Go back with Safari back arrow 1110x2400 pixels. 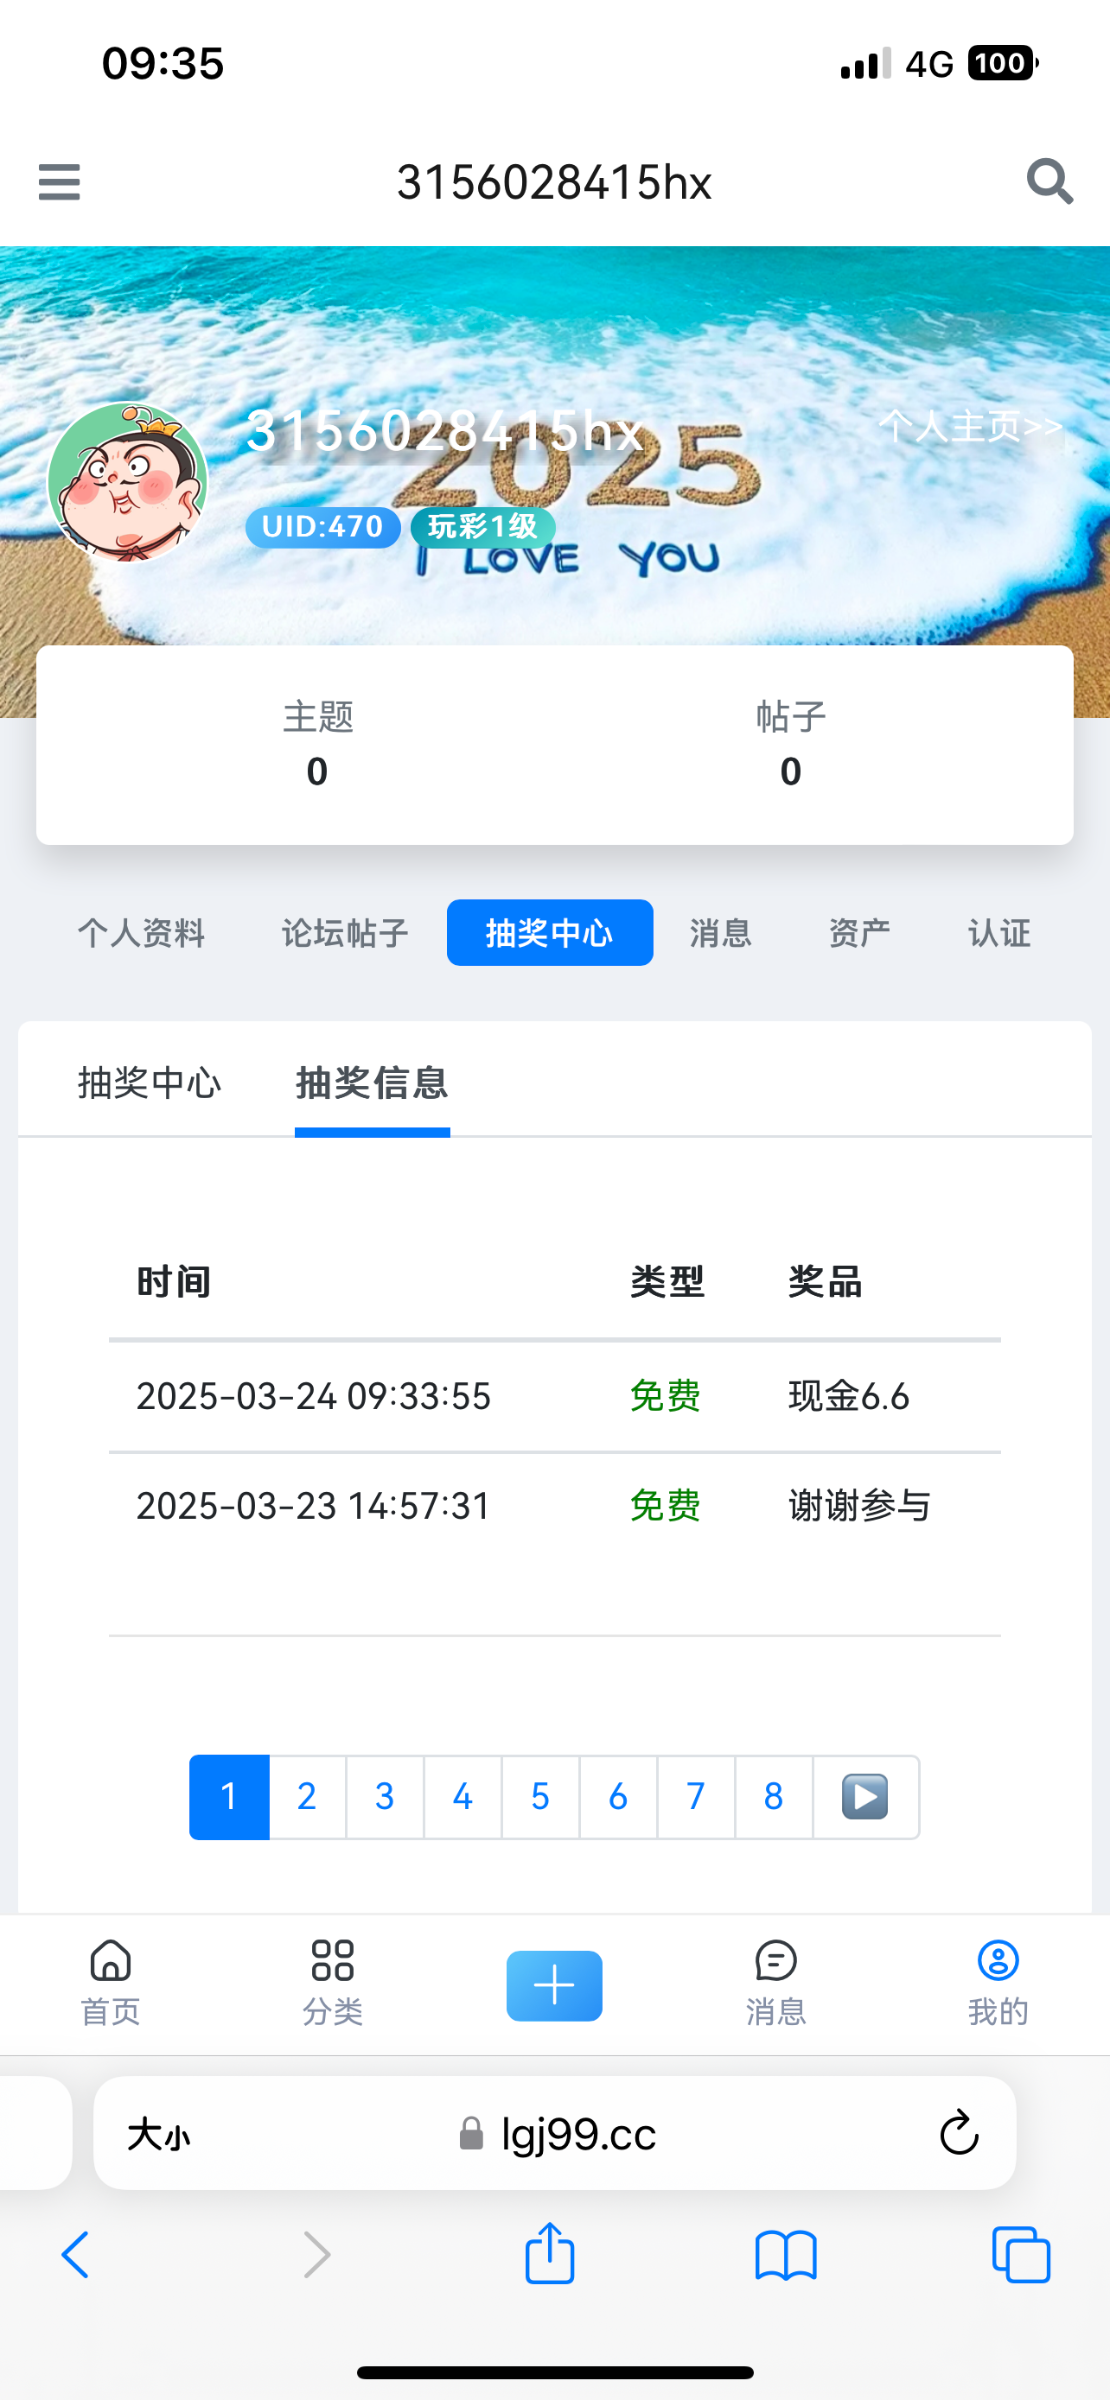point(76,2256)
